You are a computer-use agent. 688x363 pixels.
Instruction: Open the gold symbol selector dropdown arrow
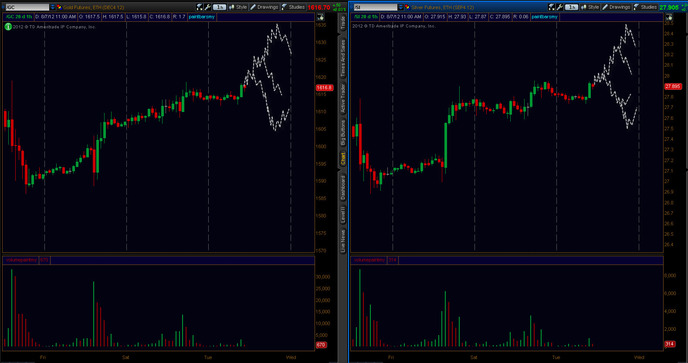pyautogui.click(x=53, y=7)
